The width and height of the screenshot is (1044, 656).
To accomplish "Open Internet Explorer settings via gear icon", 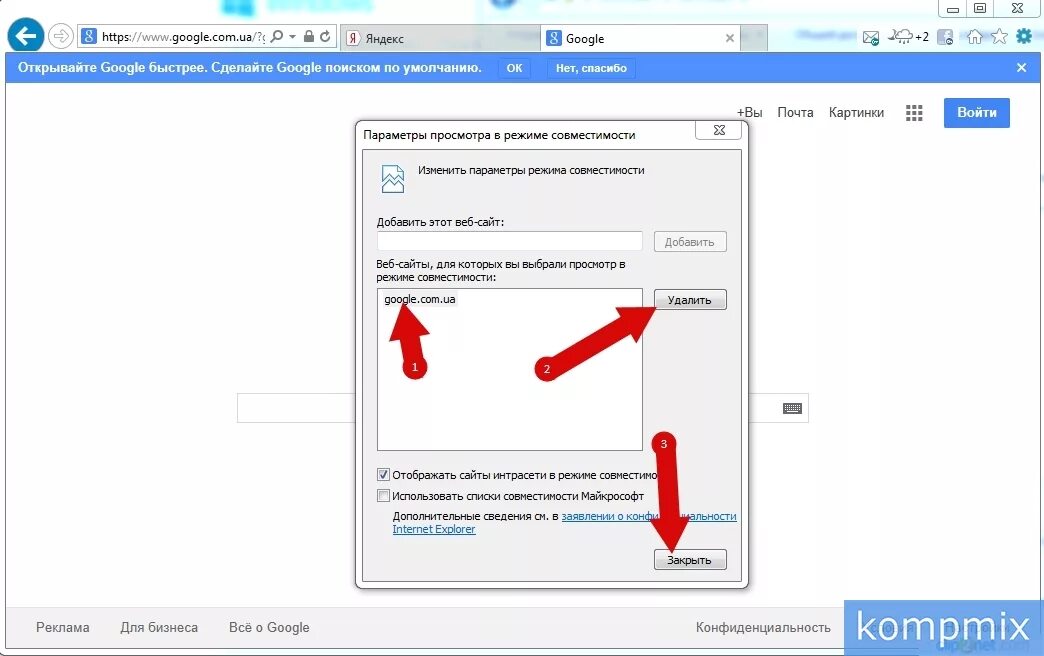I will coord(1022,35).
